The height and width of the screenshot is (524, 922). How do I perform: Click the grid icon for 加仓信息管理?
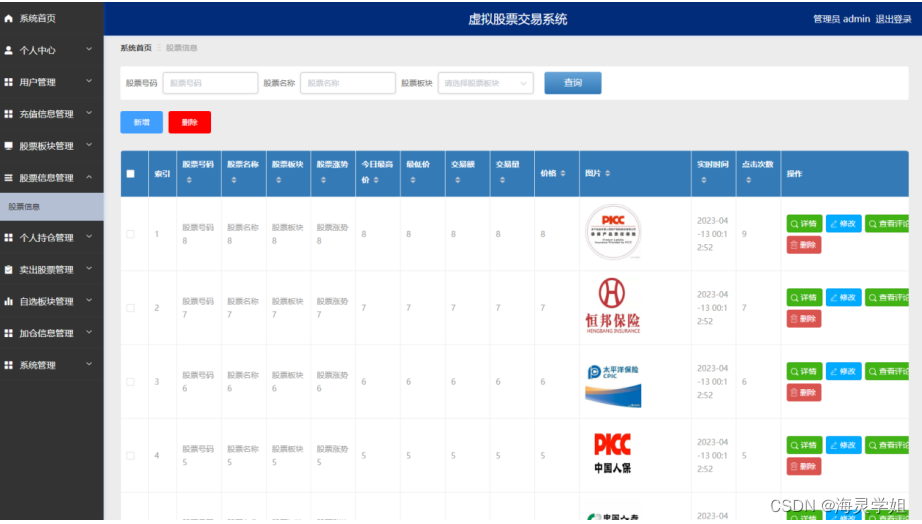coord(8,333)
